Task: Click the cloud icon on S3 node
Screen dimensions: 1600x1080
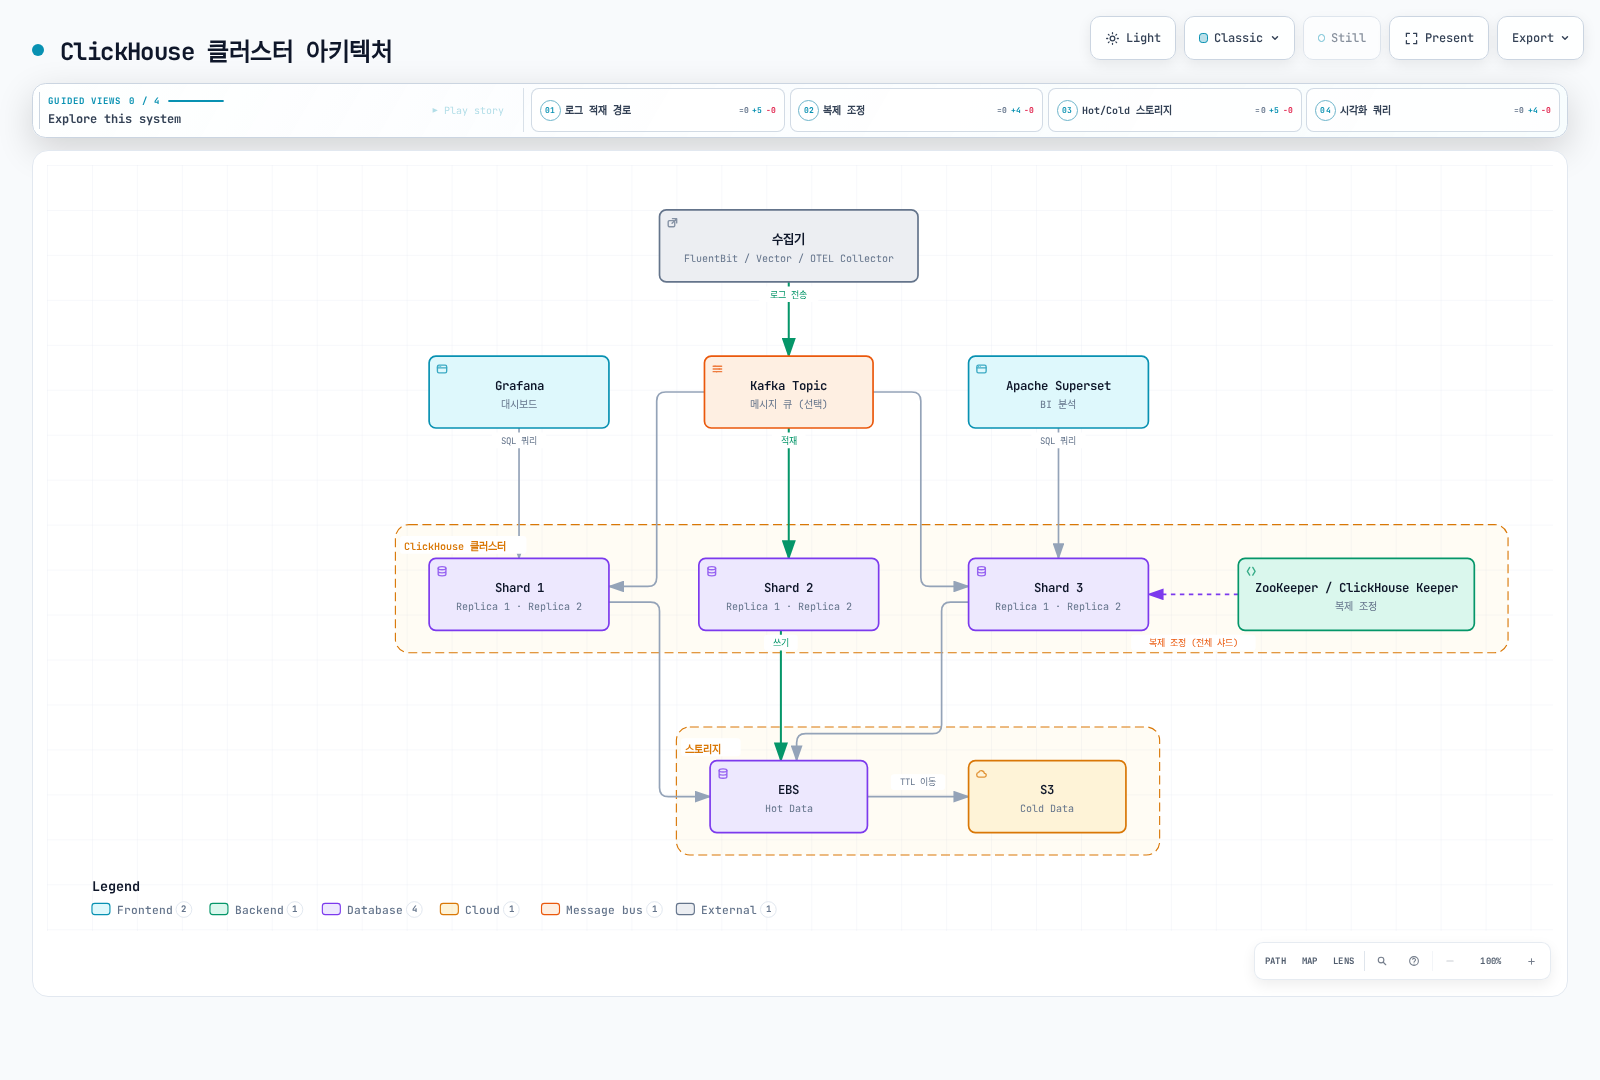Action: click(981, 773)
